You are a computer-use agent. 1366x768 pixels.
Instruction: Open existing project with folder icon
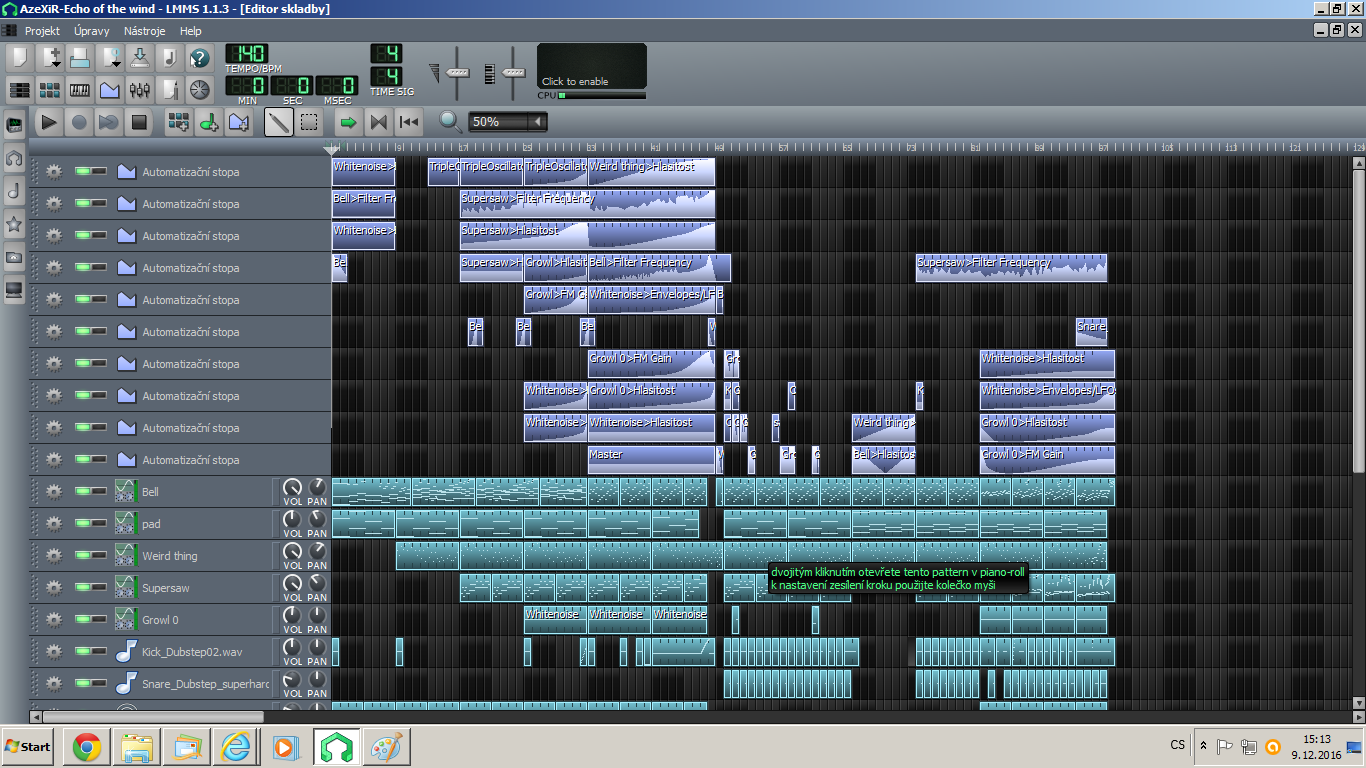click(x=79, y=57)
